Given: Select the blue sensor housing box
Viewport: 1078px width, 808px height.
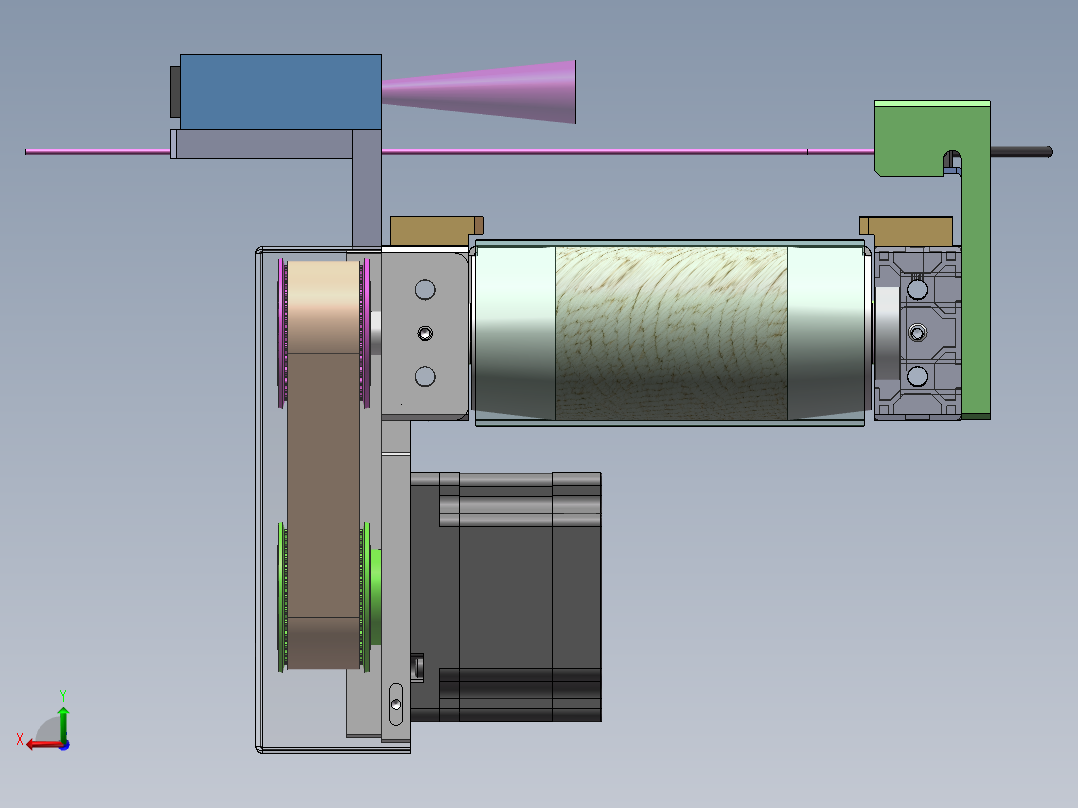Looking at the screenshot, I should [x=280, y=91].
